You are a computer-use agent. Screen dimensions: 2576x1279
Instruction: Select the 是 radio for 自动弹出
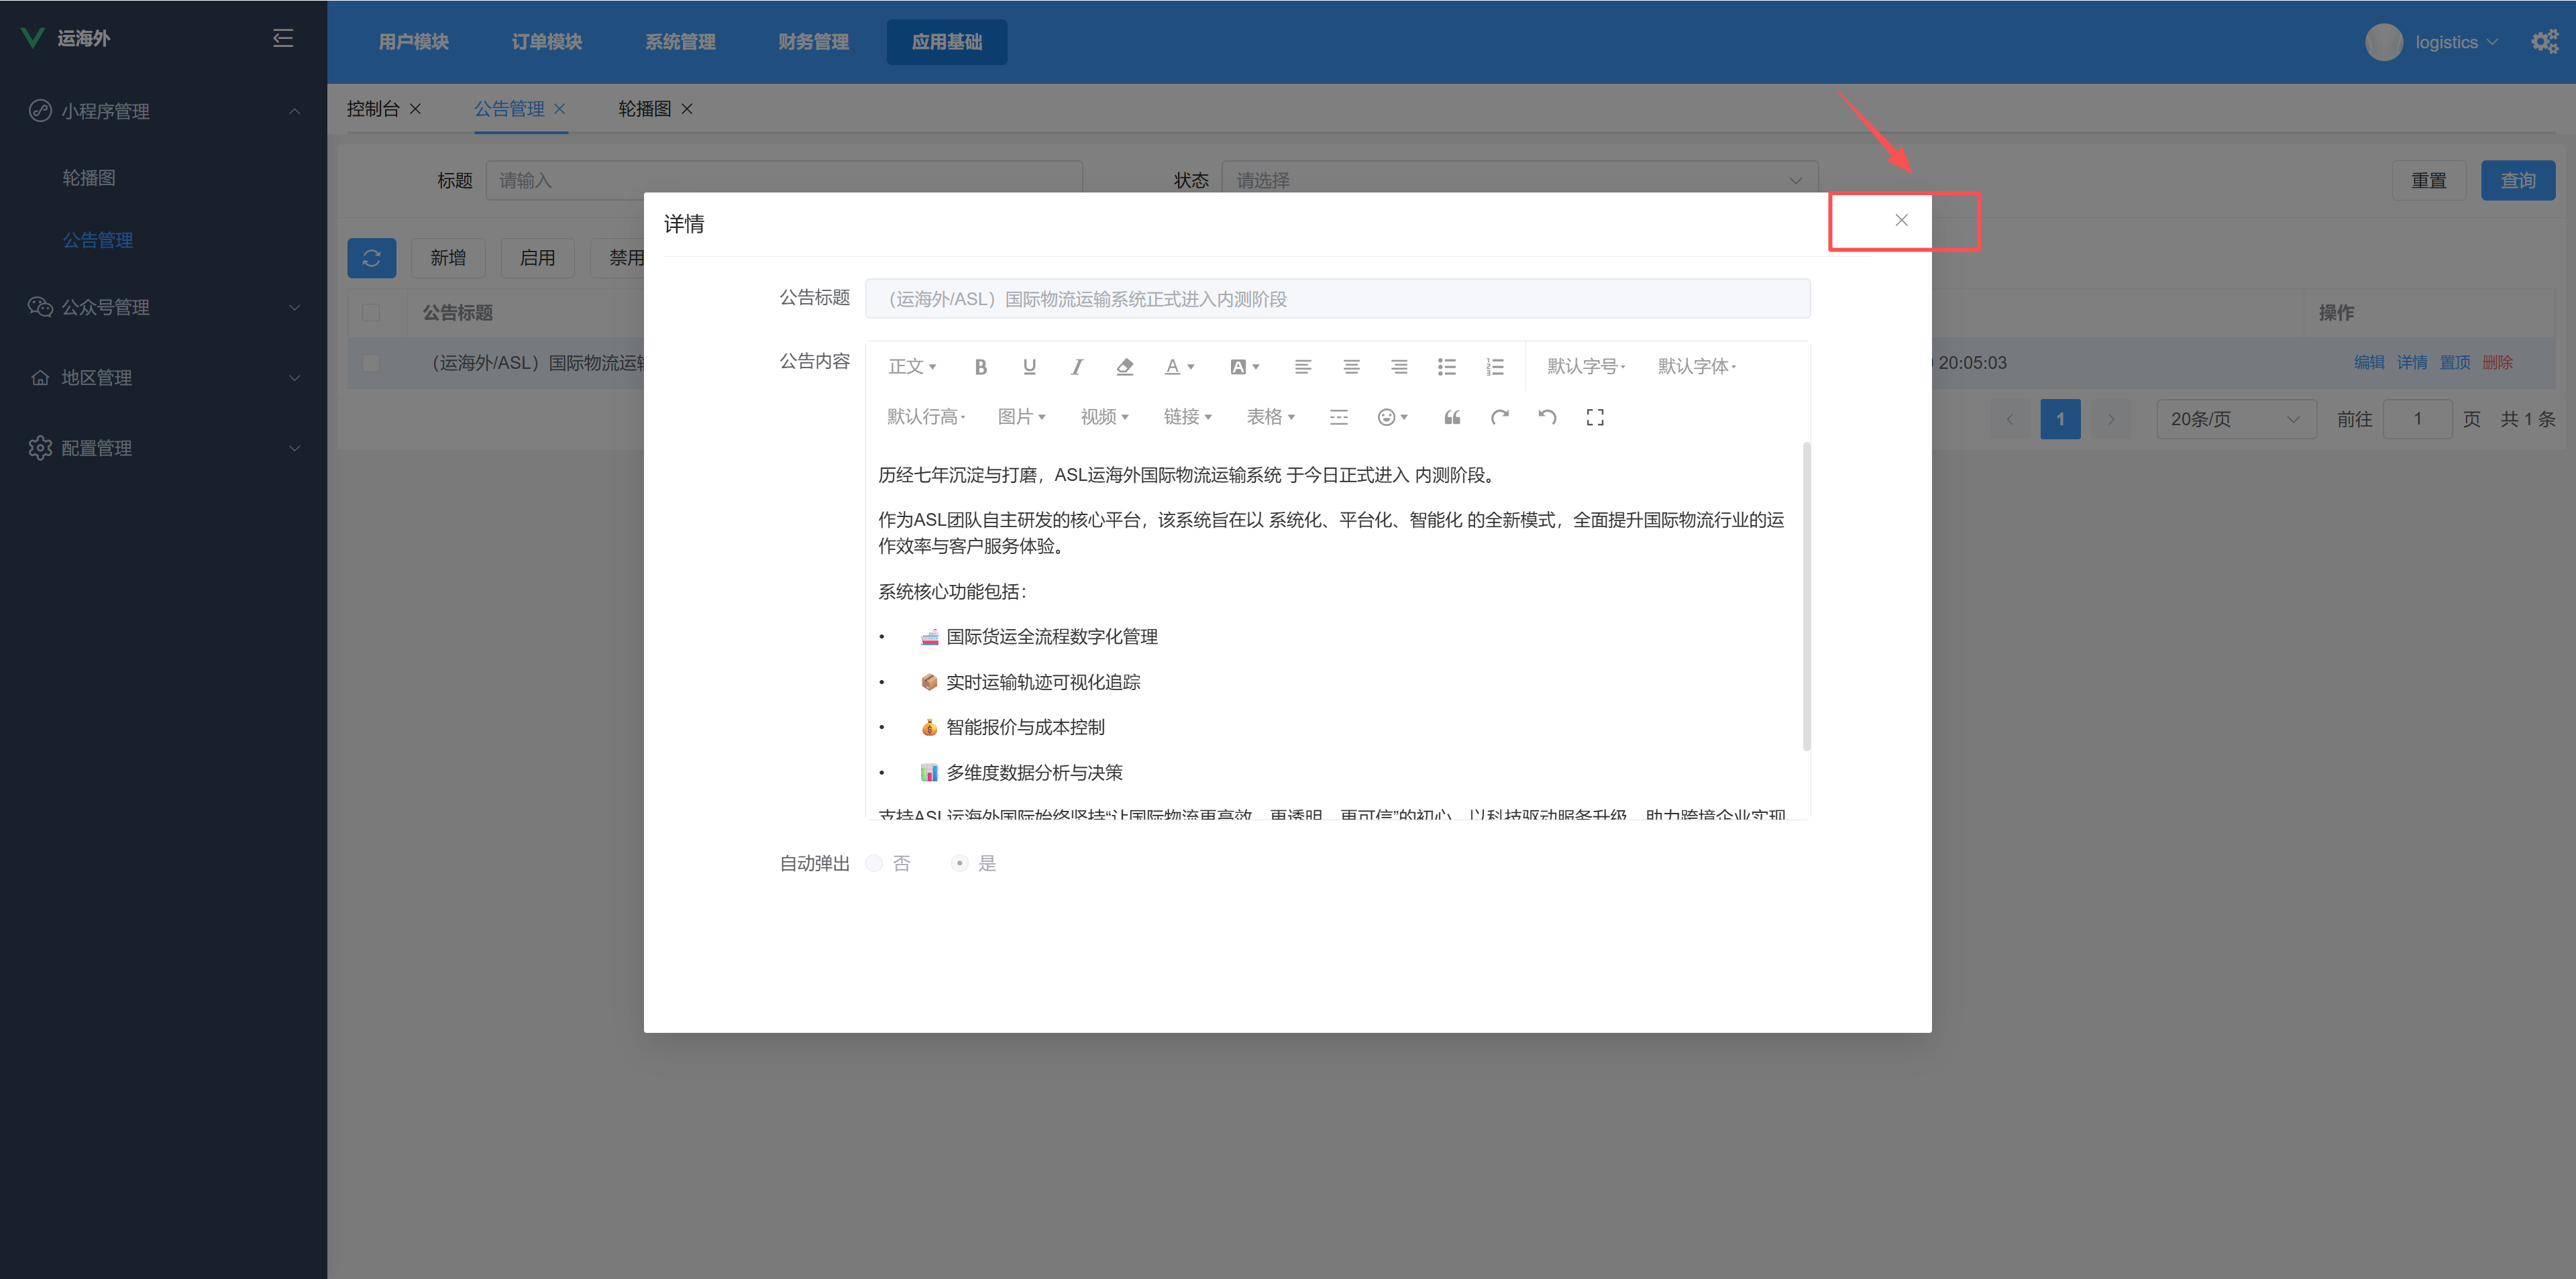[959, 862]
